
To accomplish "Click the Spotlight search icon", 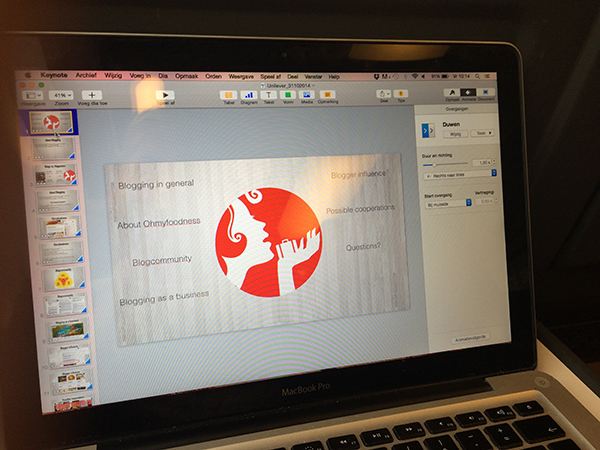I will click(x=478, y=76).
